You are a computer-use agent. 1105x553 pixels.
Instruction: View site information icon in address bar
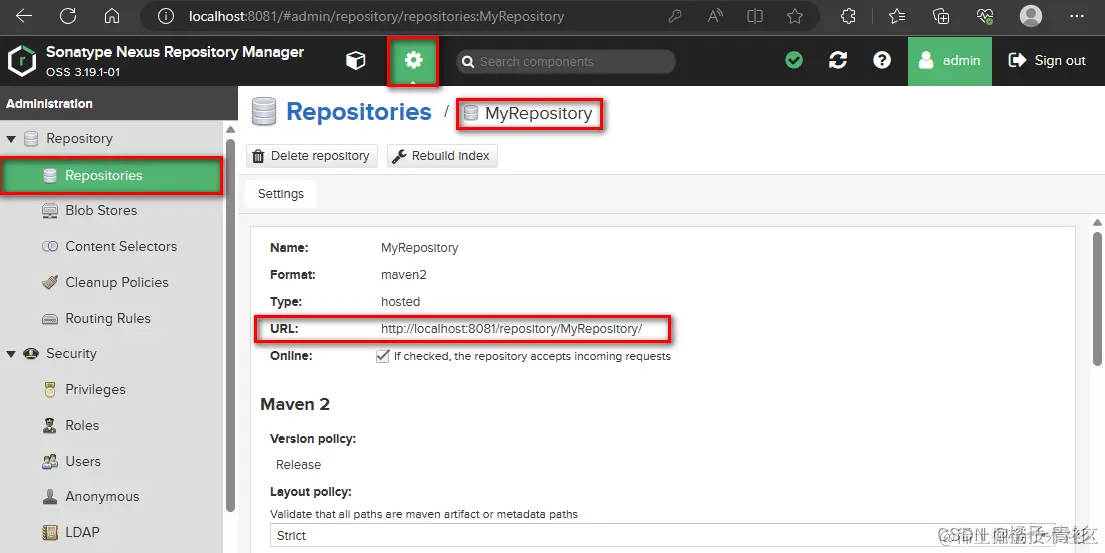[x=166, y=16]
